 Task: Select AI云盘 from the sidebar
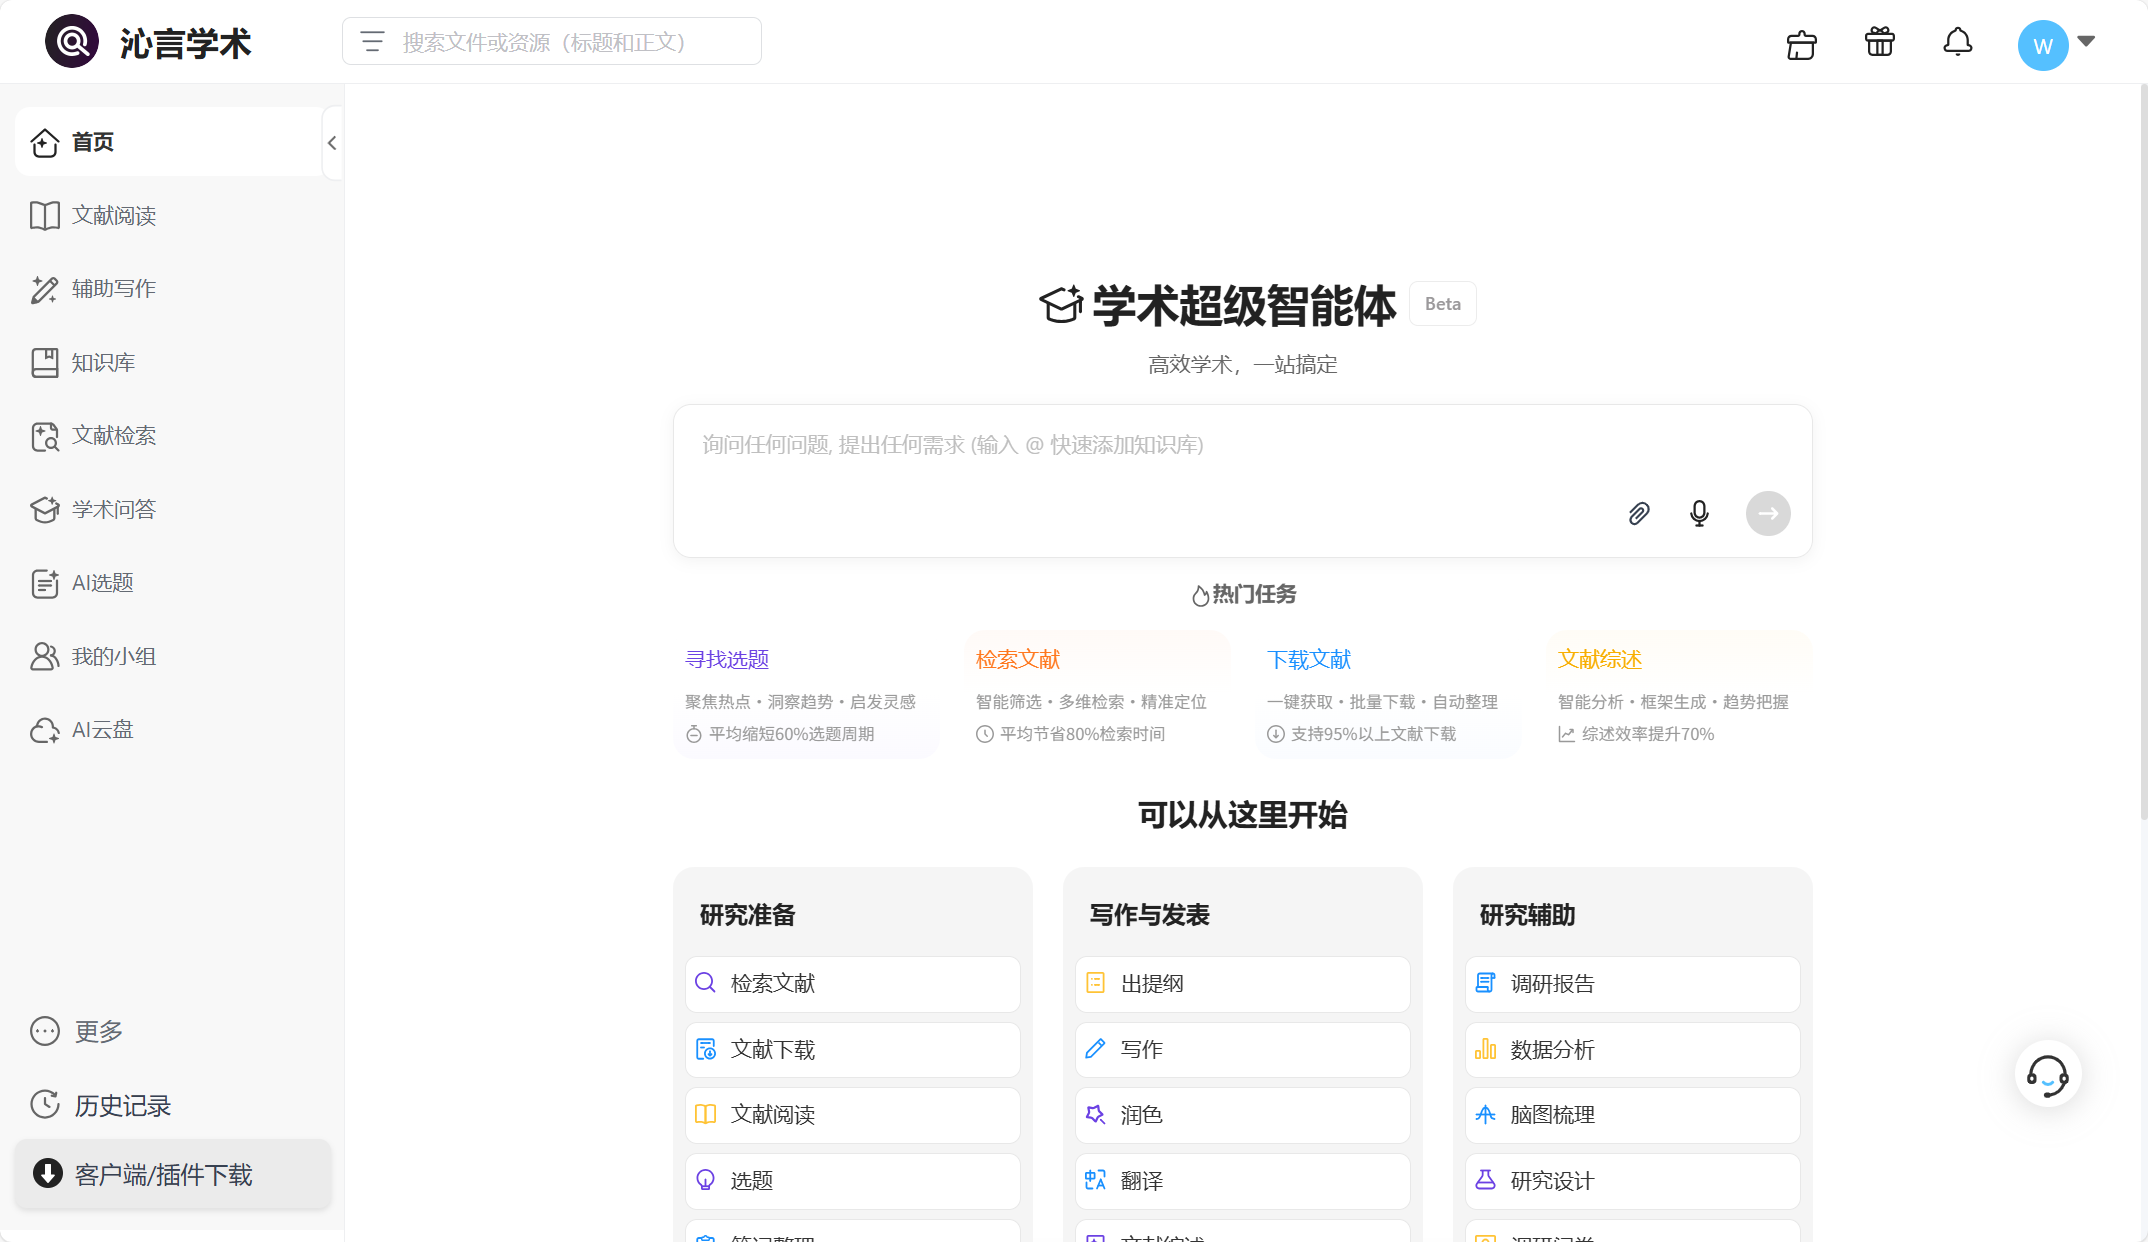102,730
